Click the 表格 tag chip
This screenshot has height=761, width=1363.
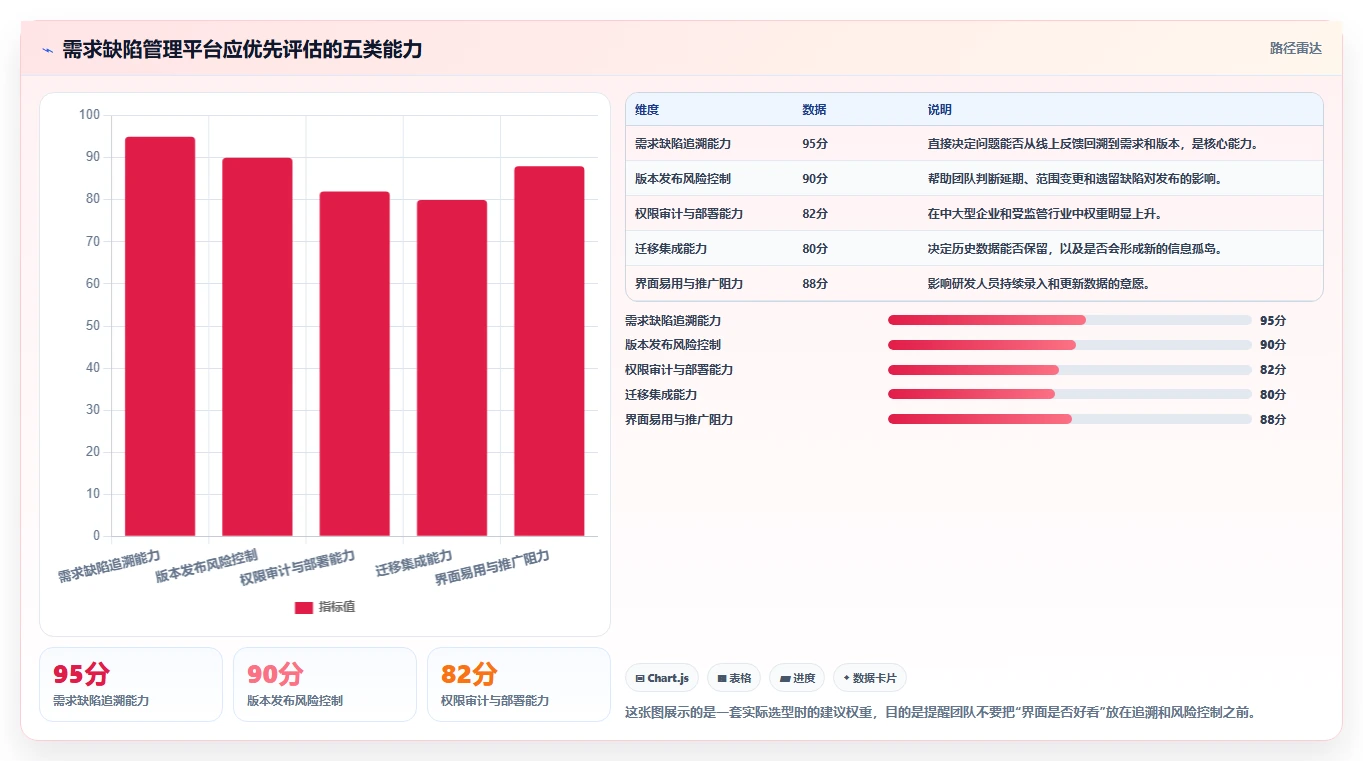734,678
